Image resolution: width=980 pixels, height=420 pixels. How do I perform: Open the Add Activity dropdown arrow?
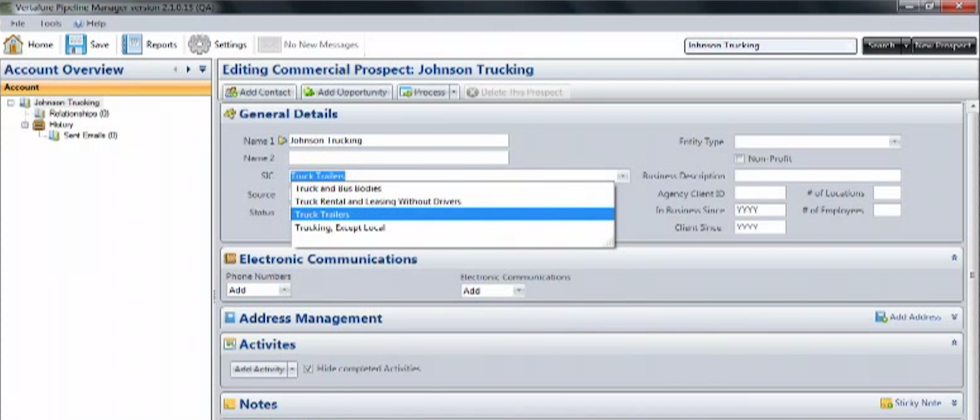292,369
